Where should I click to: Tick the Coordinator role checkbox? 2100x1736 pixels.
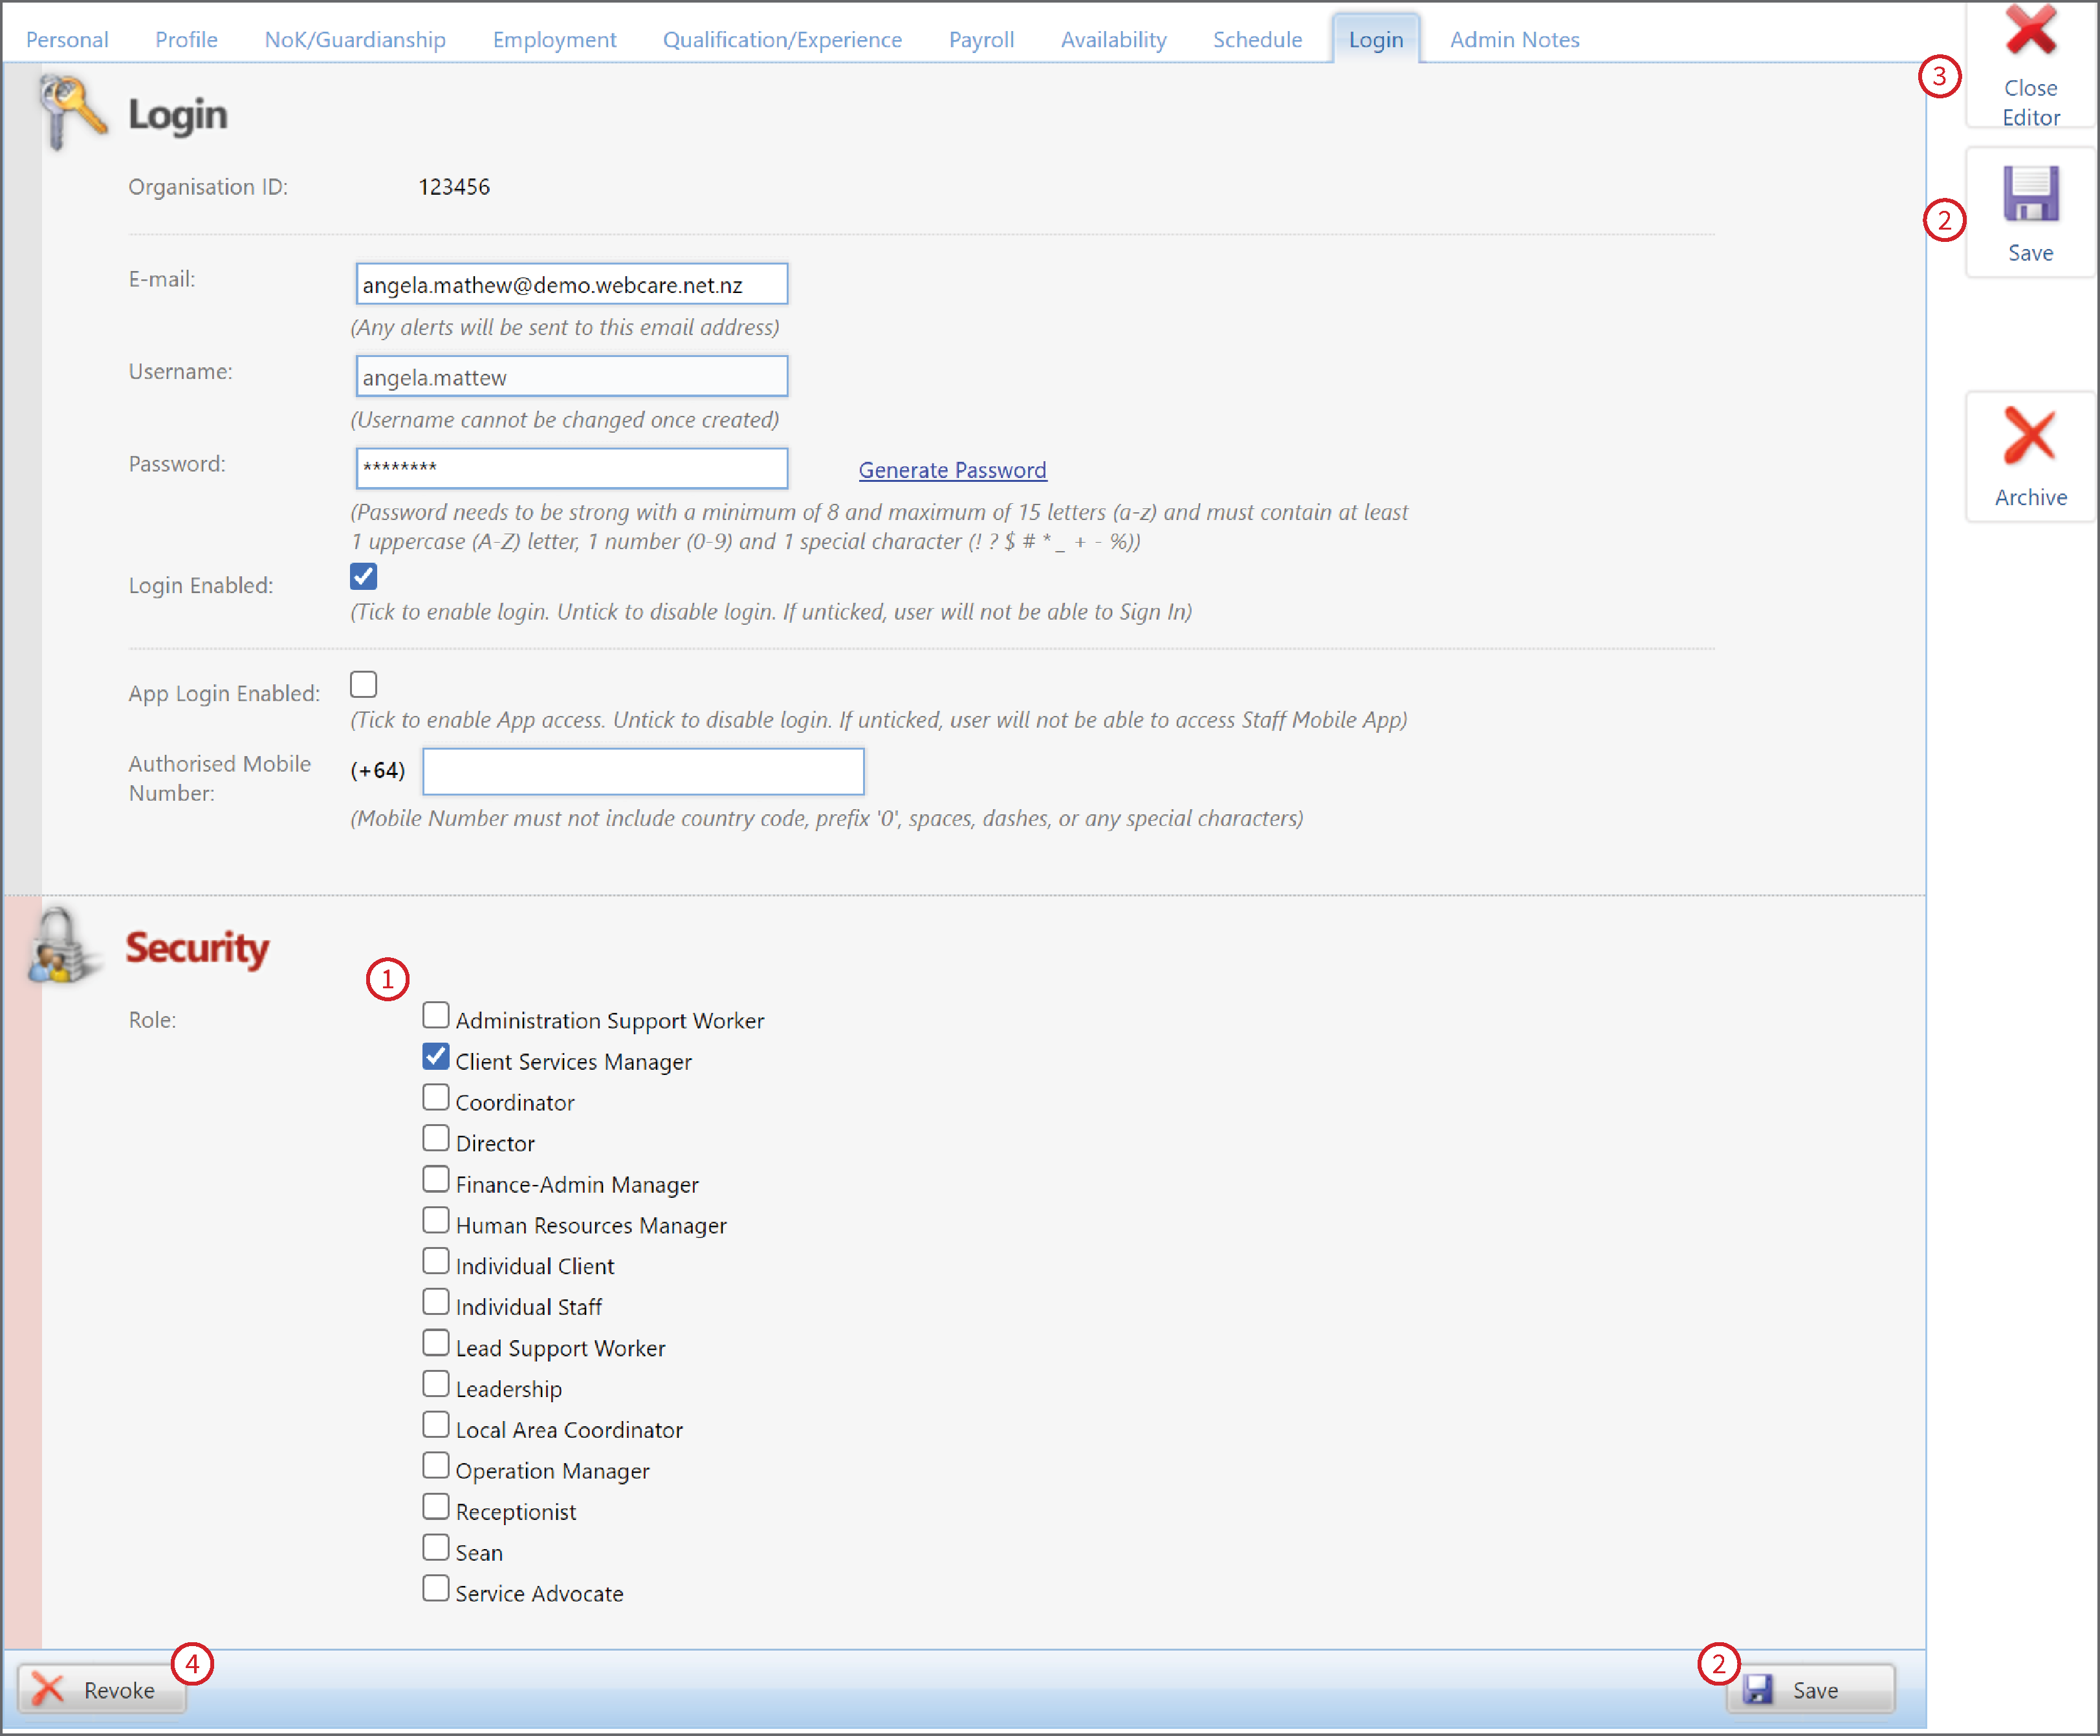[x=435, y=1098]
